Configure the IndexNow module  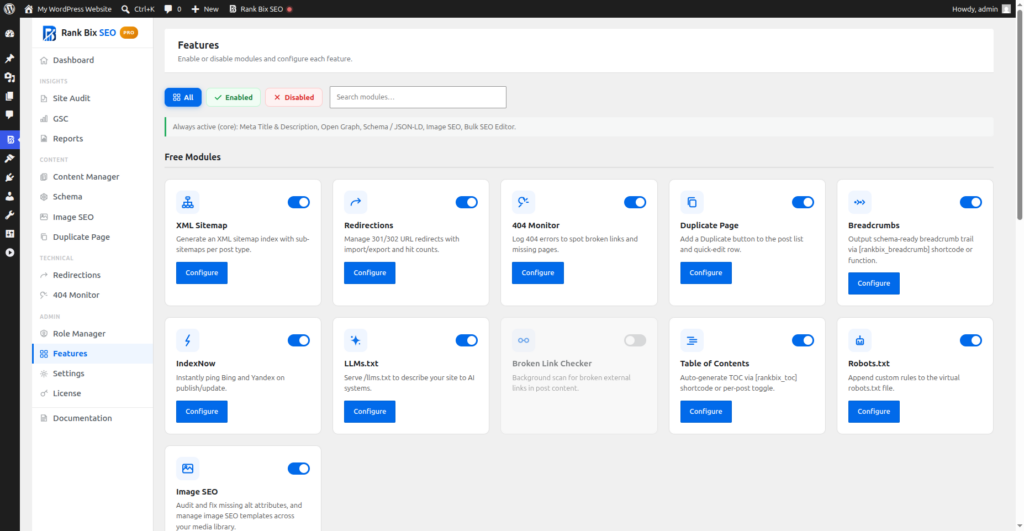click(202, 411)
